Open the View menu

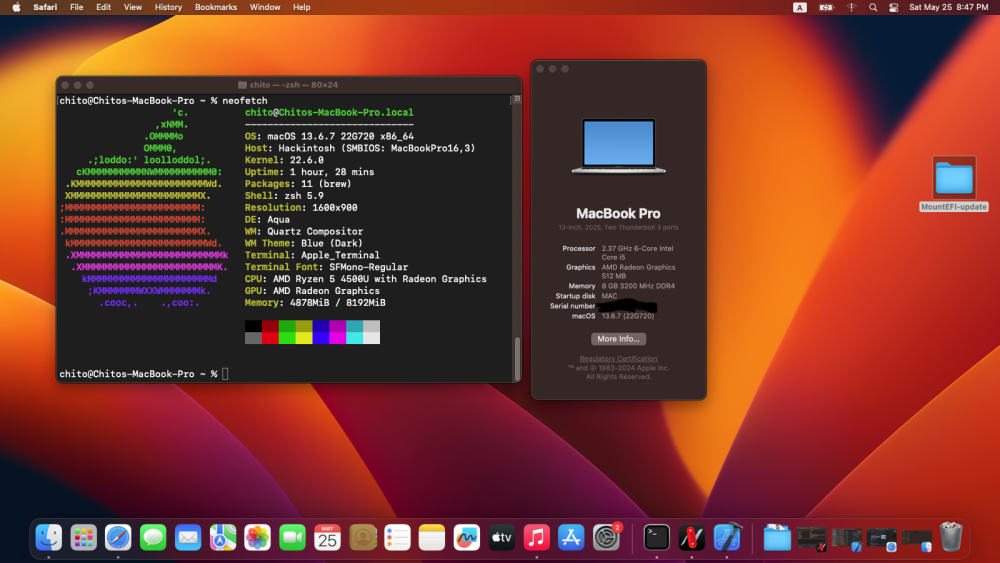click(x=133, y=7)
